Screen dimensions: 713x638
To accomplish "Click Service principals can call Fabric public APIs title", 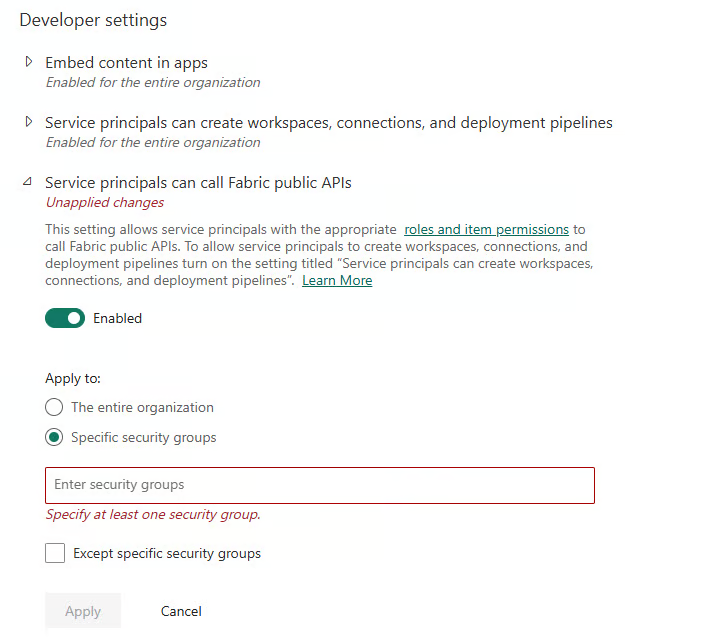I will point(198,183).
